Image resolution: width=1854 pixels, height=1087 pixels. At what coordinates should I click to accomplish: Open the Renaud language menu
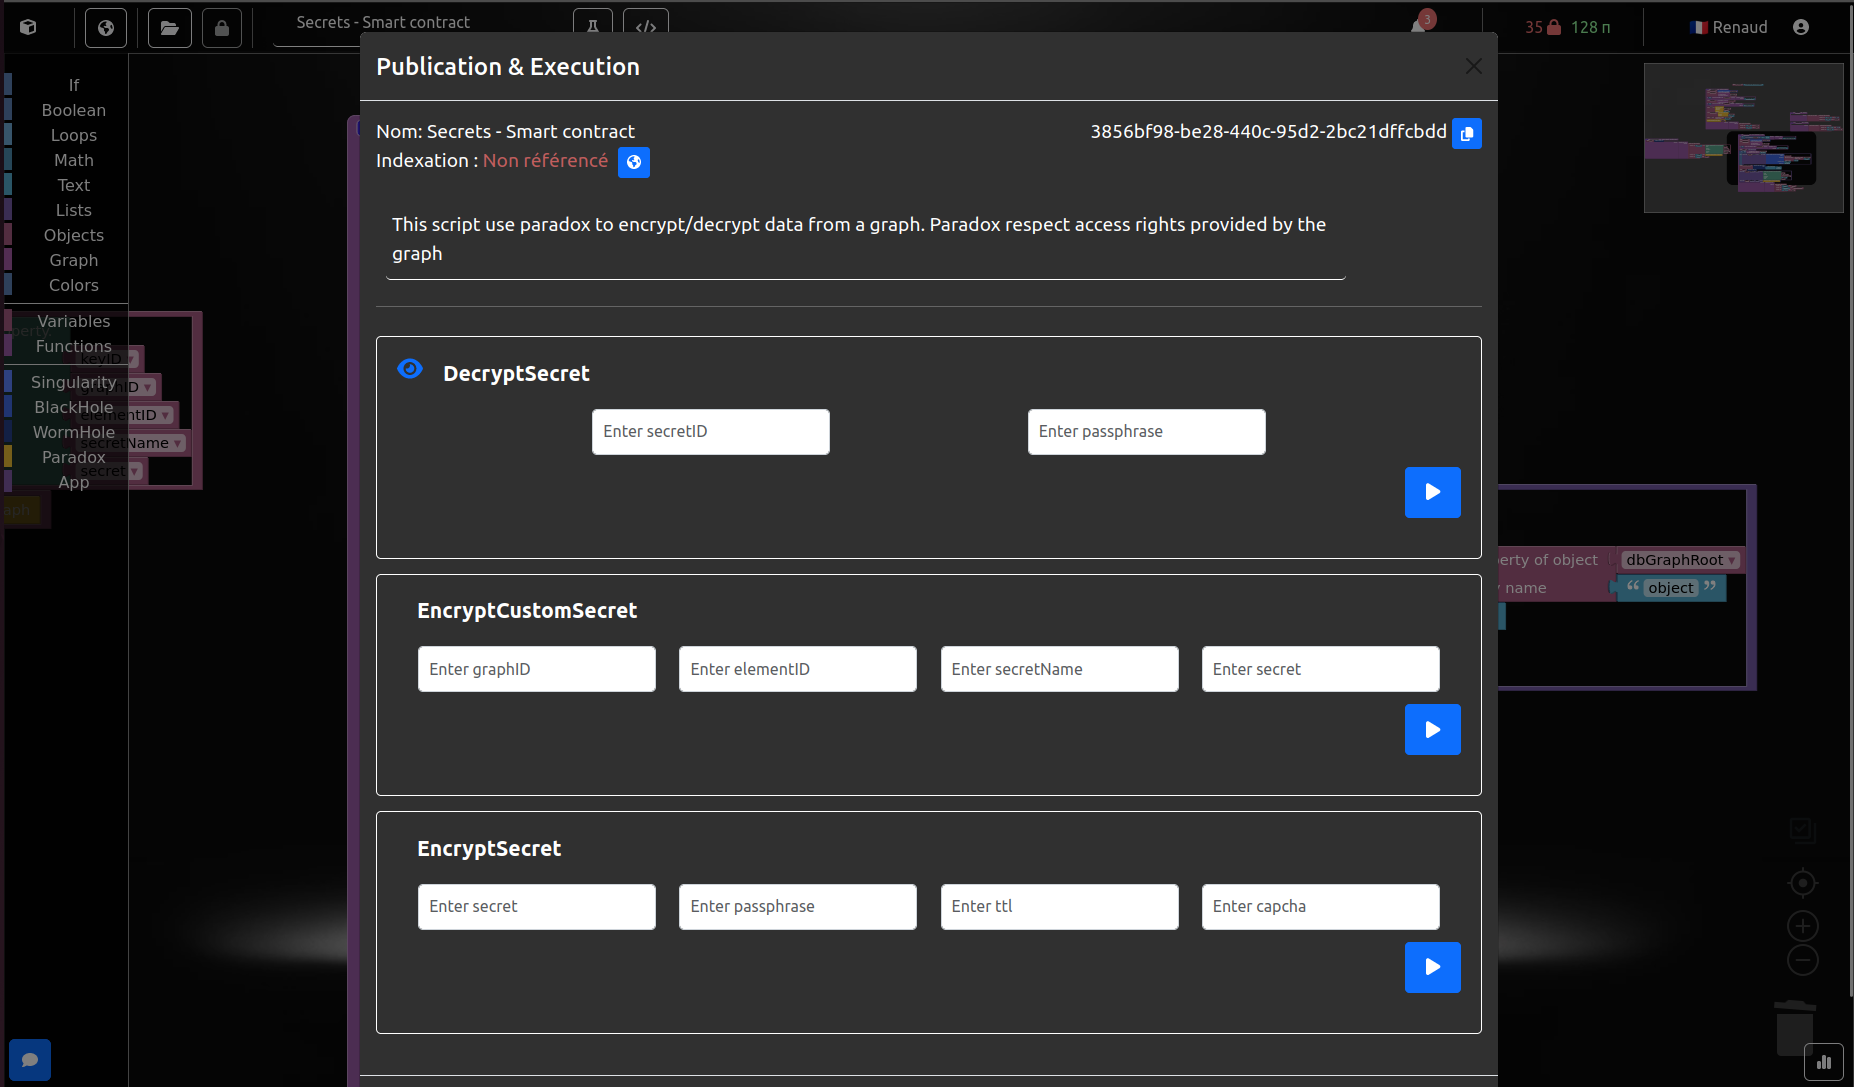pos(1729,27)
